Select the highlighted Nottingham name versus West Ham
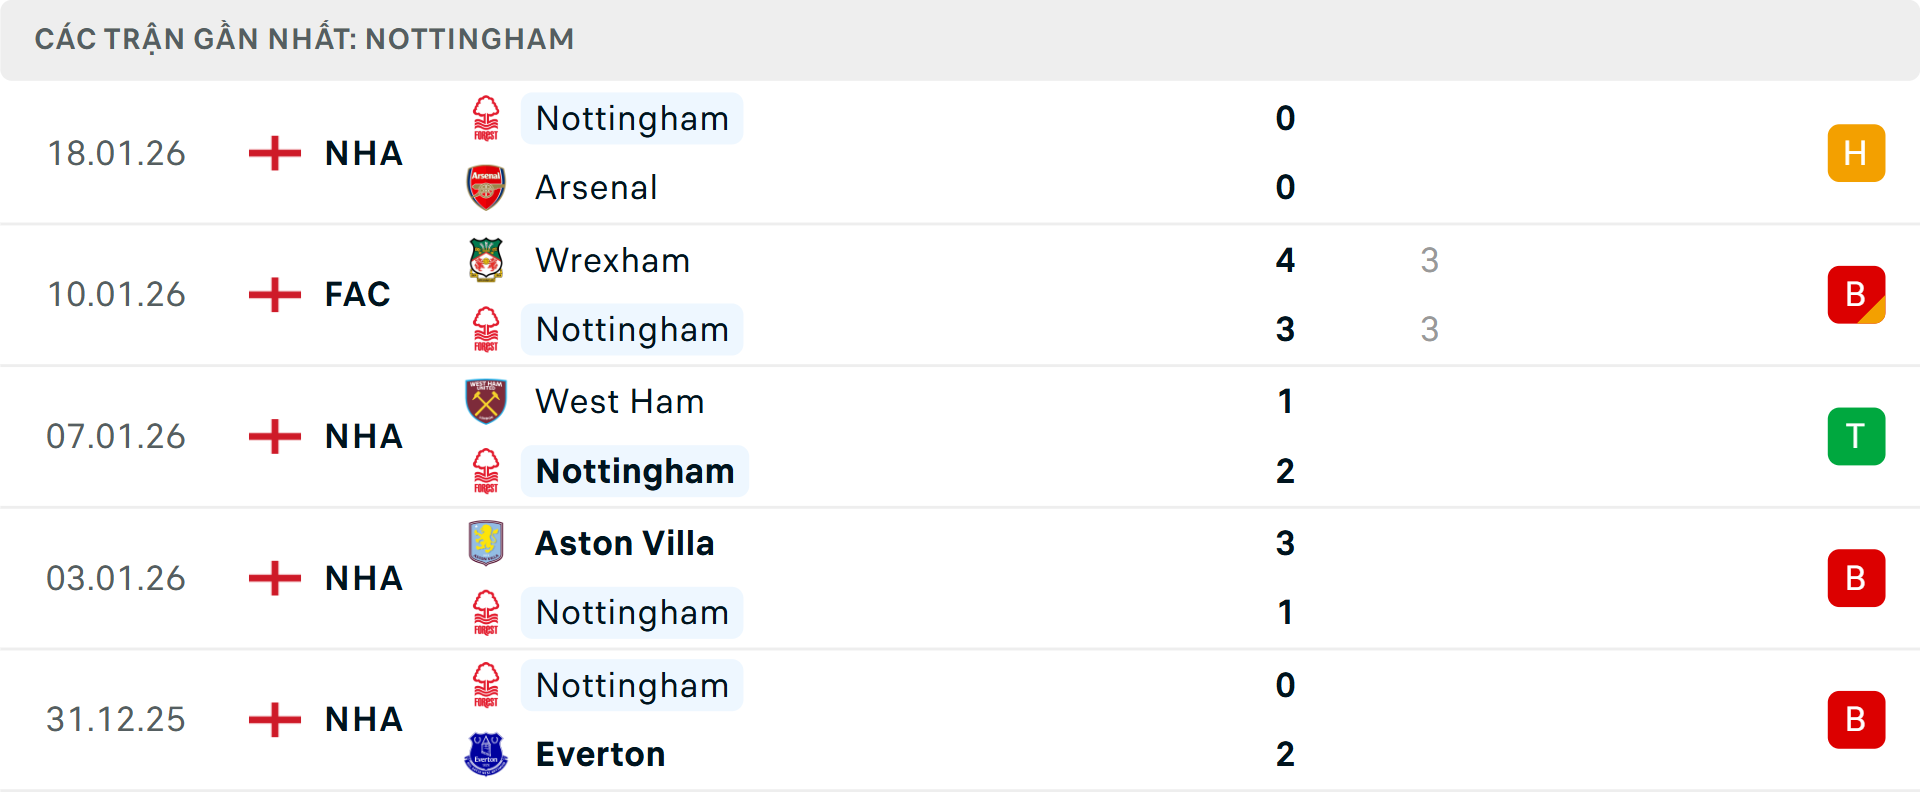The image size is (1920, 792). [x=634, y=471]
